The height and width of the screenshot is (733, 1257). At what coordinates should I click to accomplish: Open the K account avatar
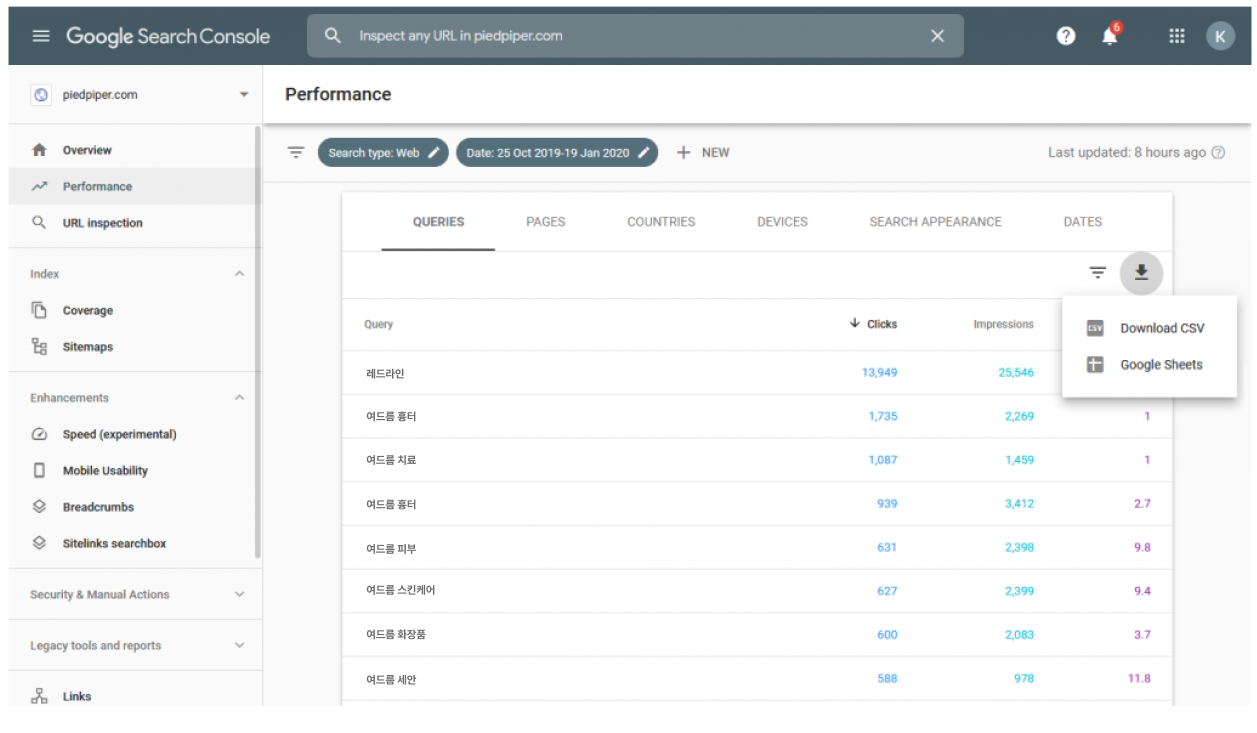[x=1220, y=36]
